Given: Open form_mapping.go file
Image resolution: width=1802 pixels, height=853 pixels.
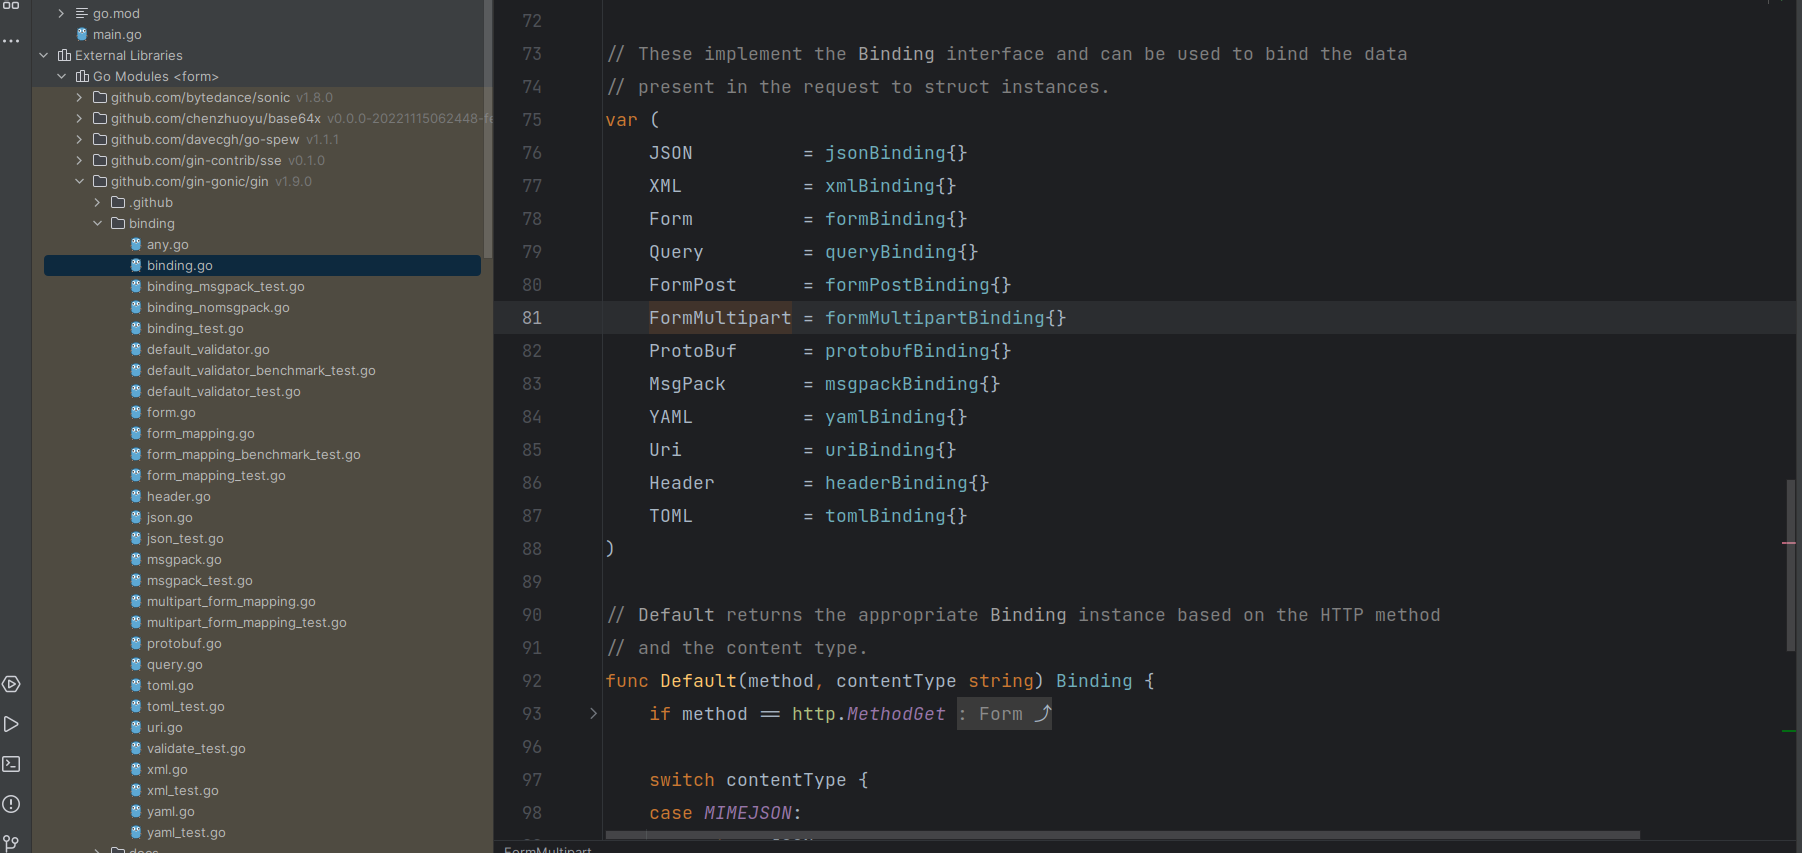Looking at the screenshot, I should (x=200, y=433).
